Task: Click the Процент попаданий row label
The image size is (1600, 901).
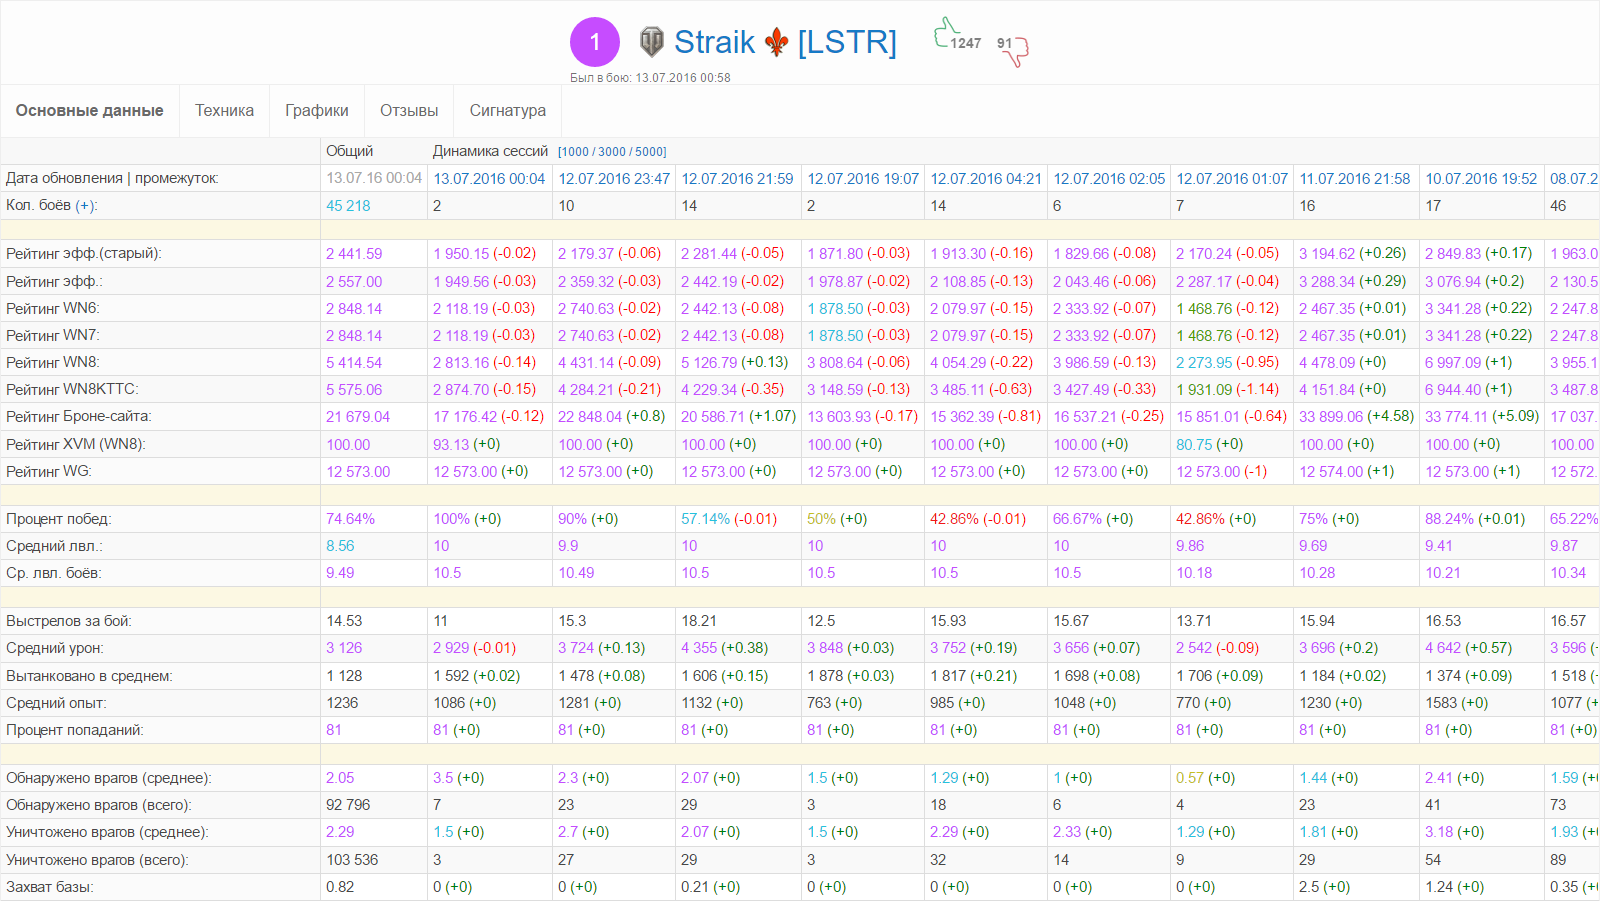Action: tap(75, 730)
